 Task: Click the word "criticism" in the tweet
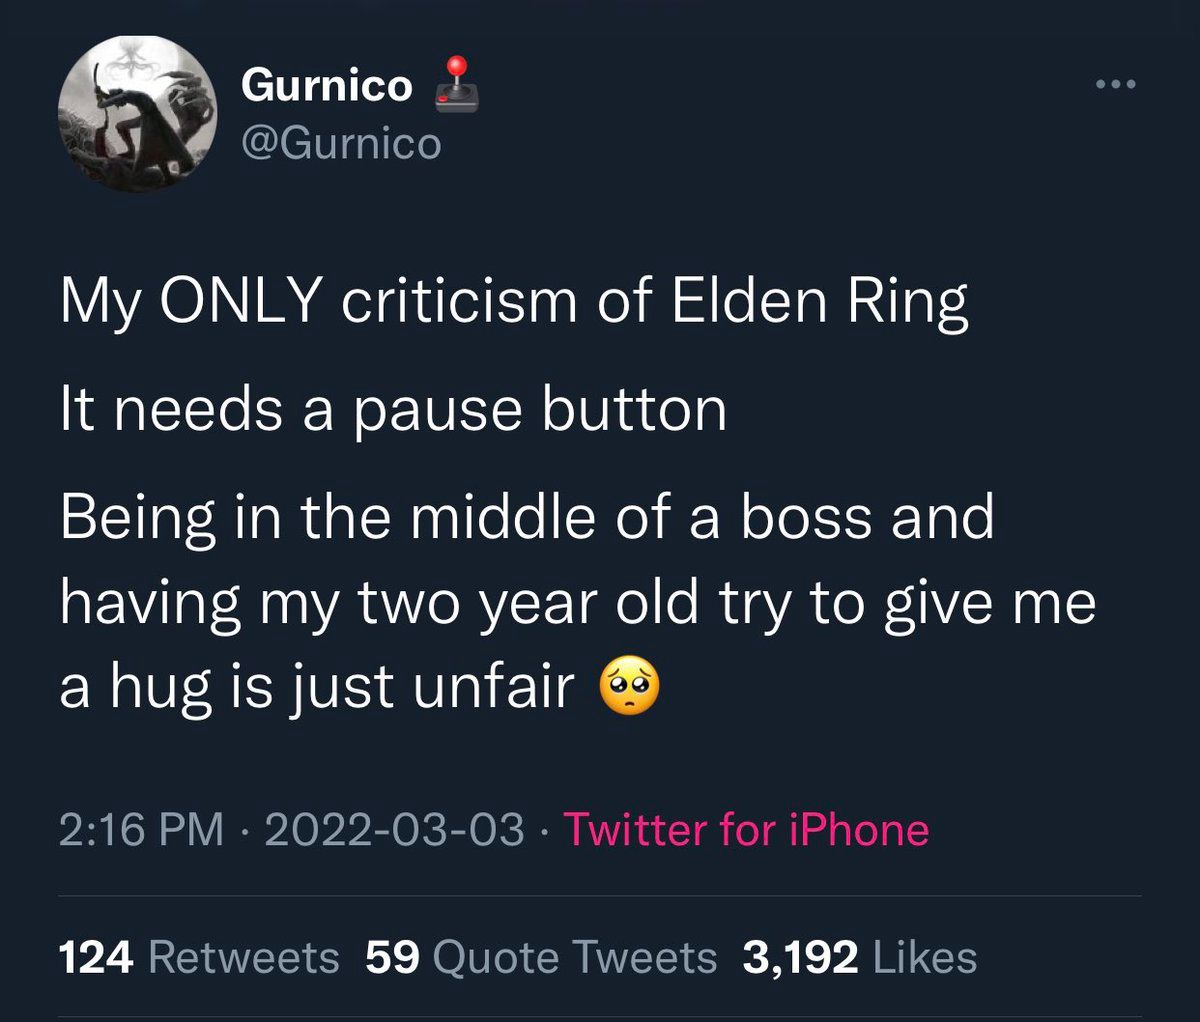point(459,301)
